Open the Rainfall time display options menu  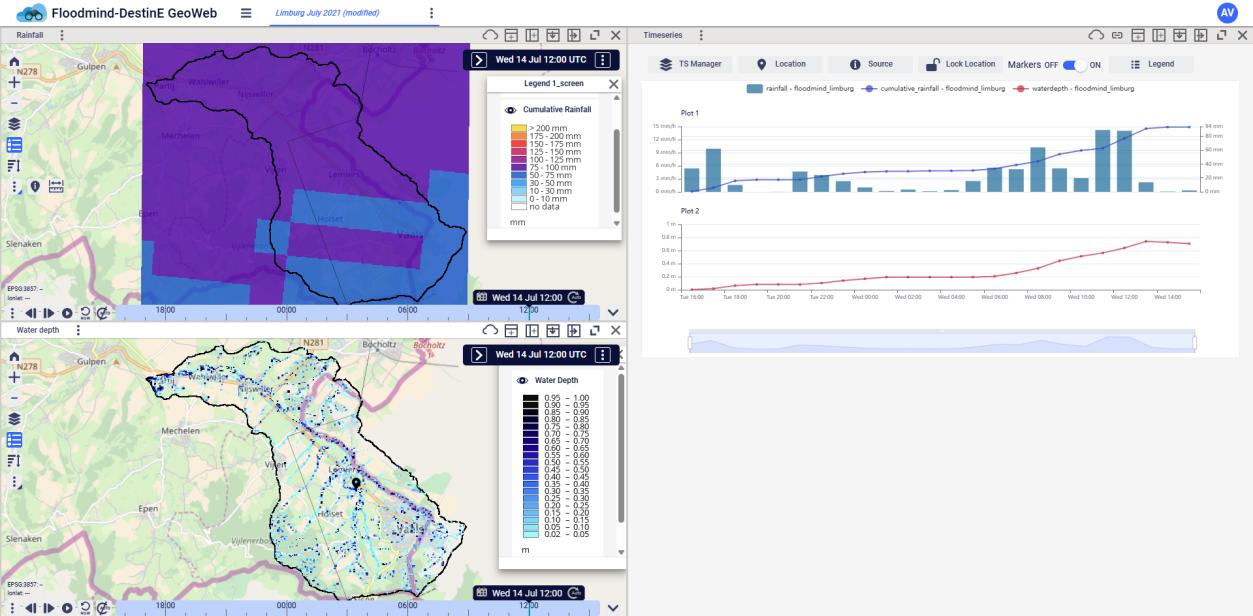pyautogui.click(x=603, y=60)
